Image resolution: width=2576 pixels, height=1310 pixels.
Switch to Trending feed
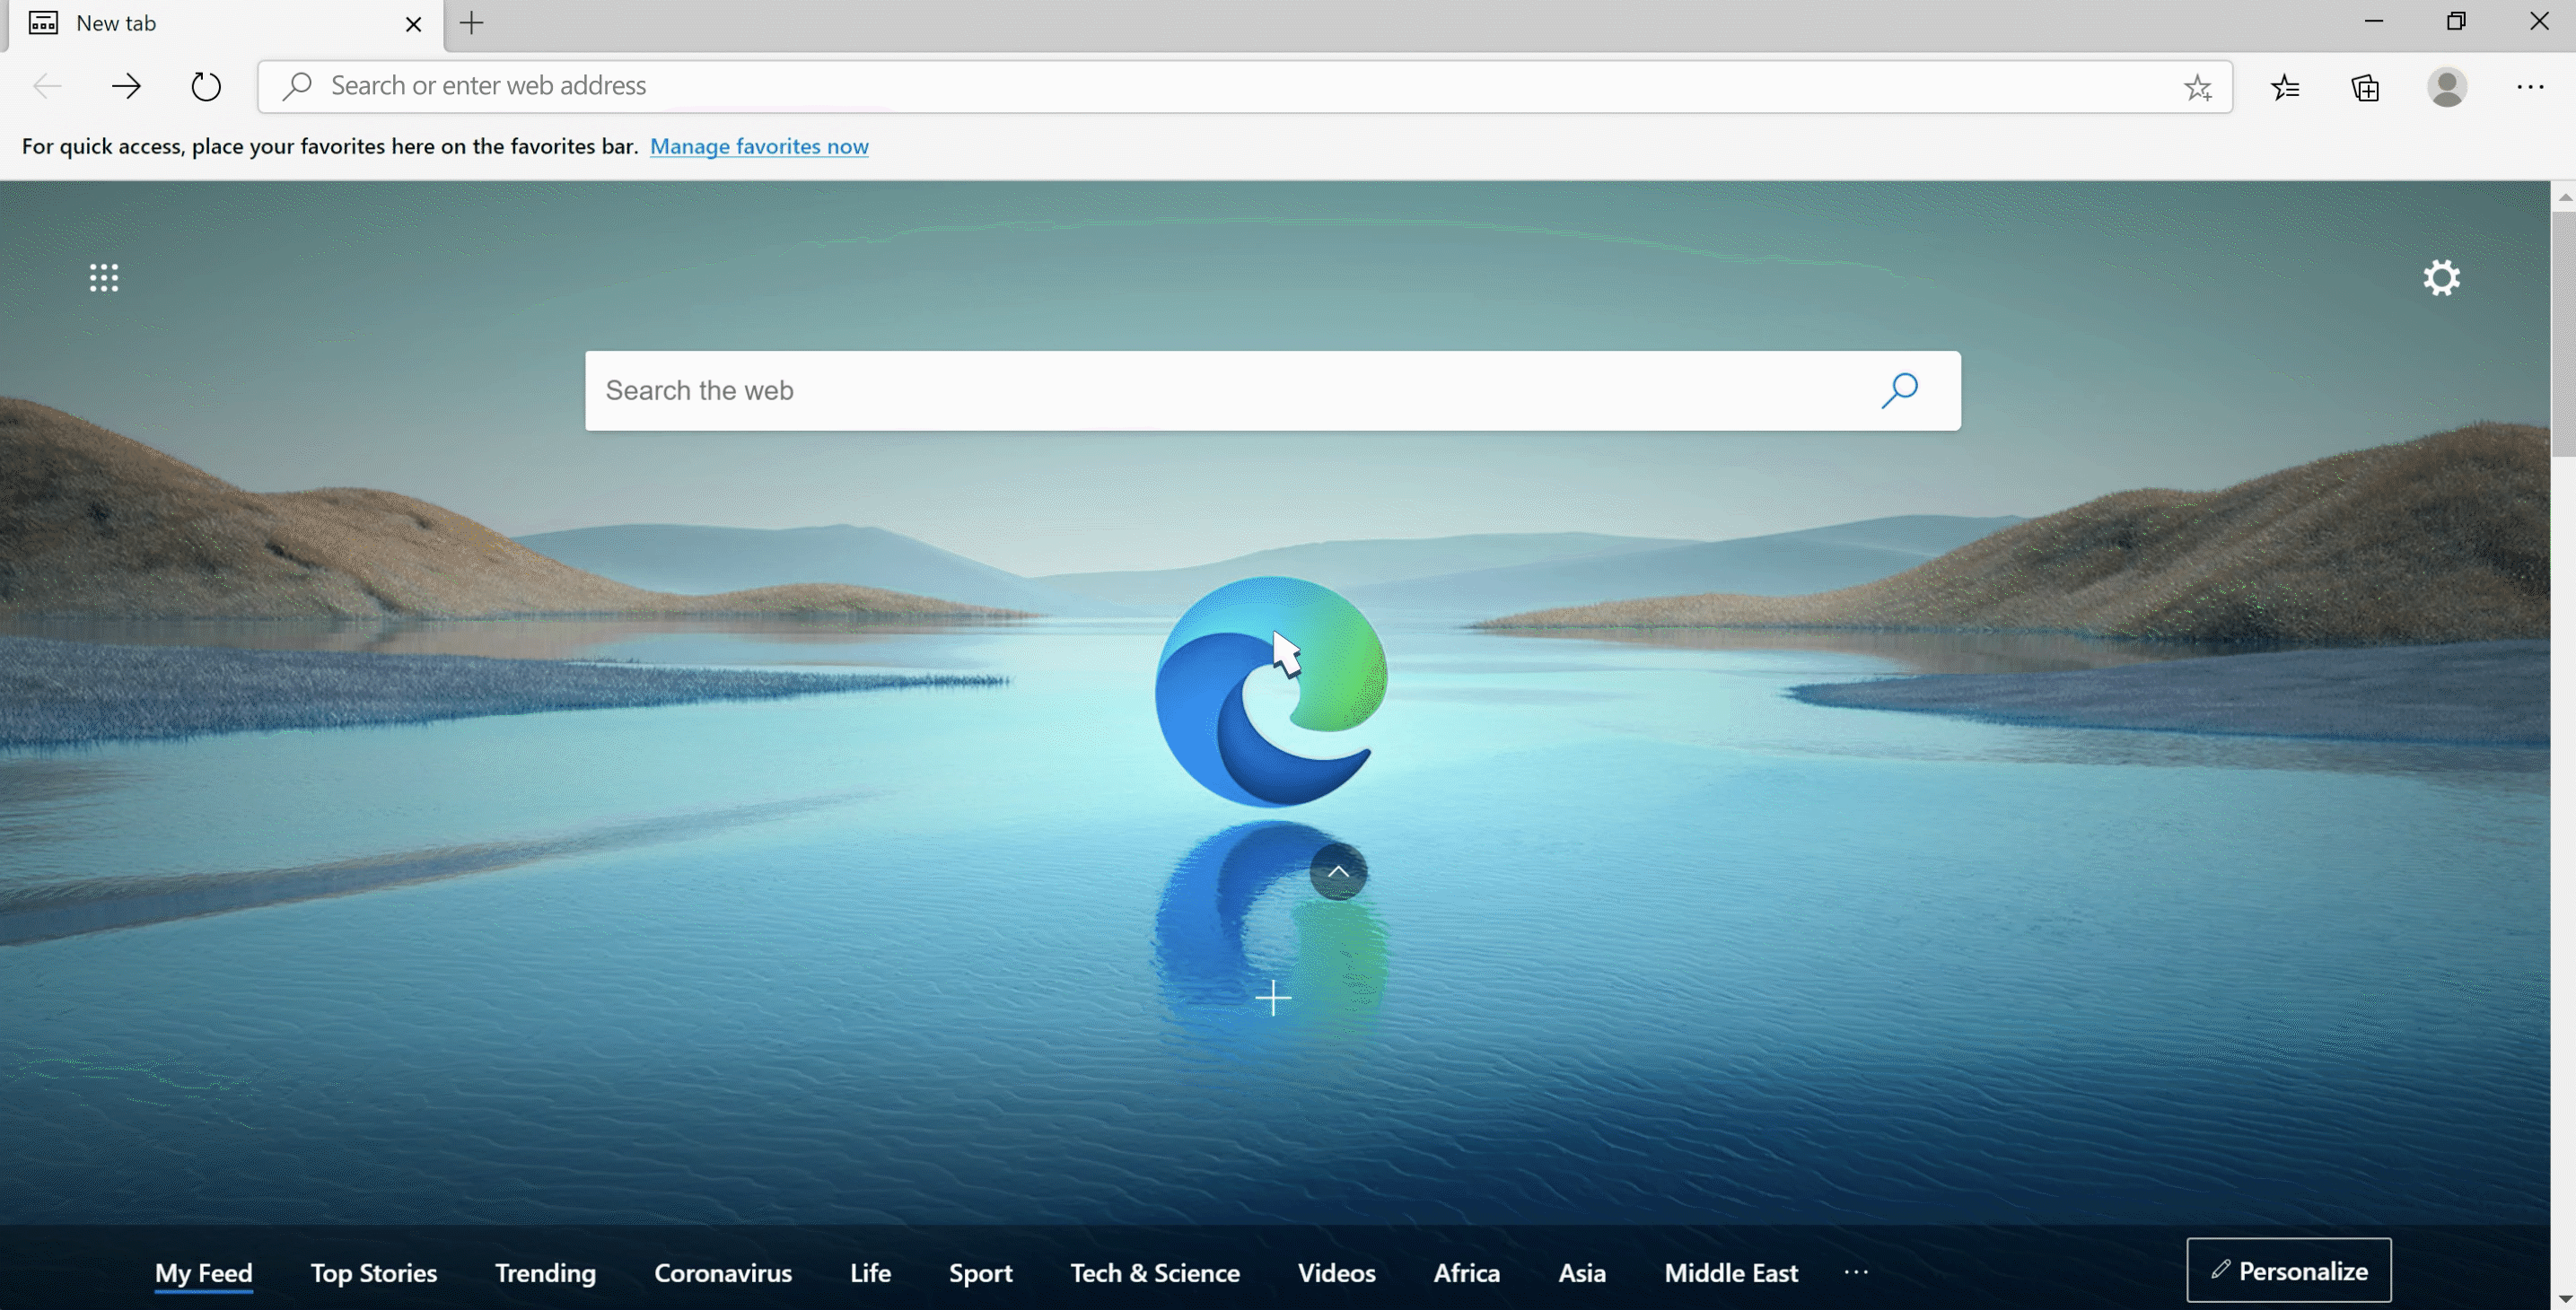[545, 1273]
